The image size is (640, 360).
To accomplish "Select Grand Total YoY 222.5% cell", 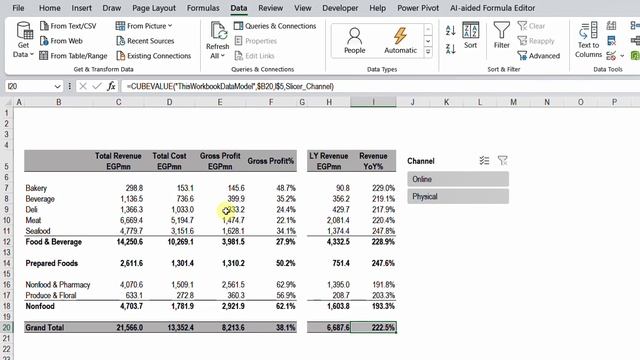I will [x=373, y=327].
